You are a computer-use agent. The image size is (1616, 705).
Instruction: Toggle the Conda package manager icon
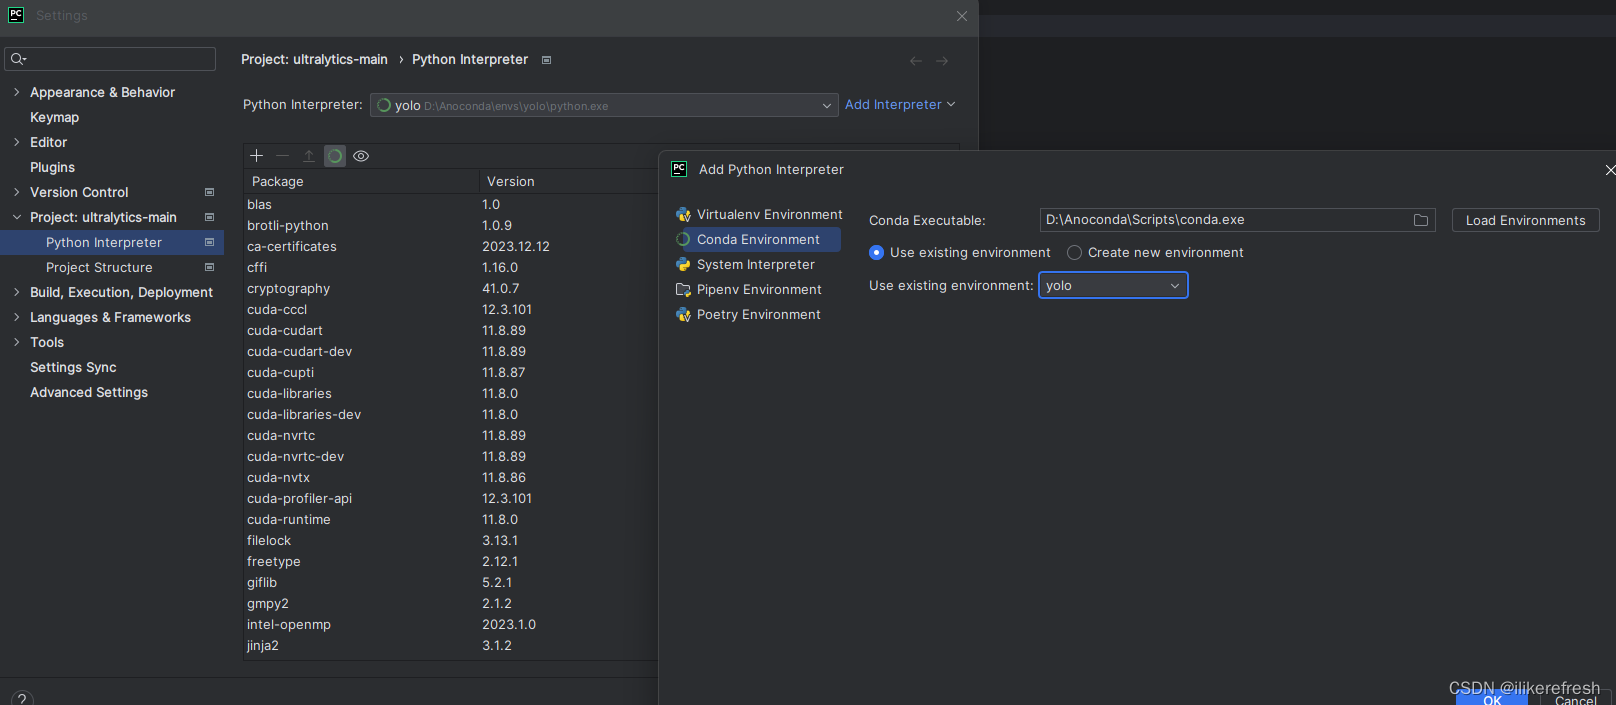pos(335,156)
